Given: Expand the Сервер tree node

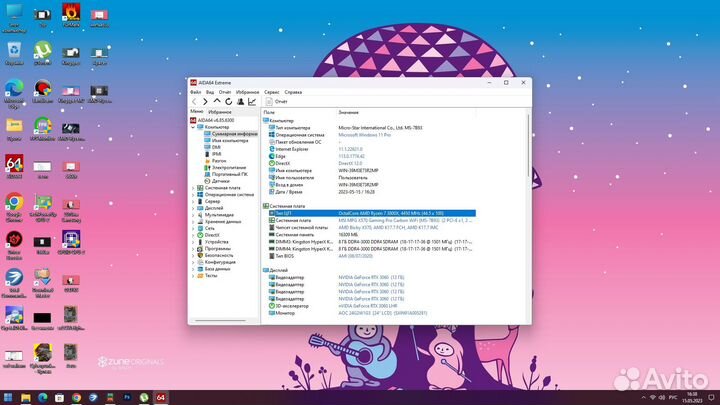Looking at the screenshot, I should click(x=193, y=201).
